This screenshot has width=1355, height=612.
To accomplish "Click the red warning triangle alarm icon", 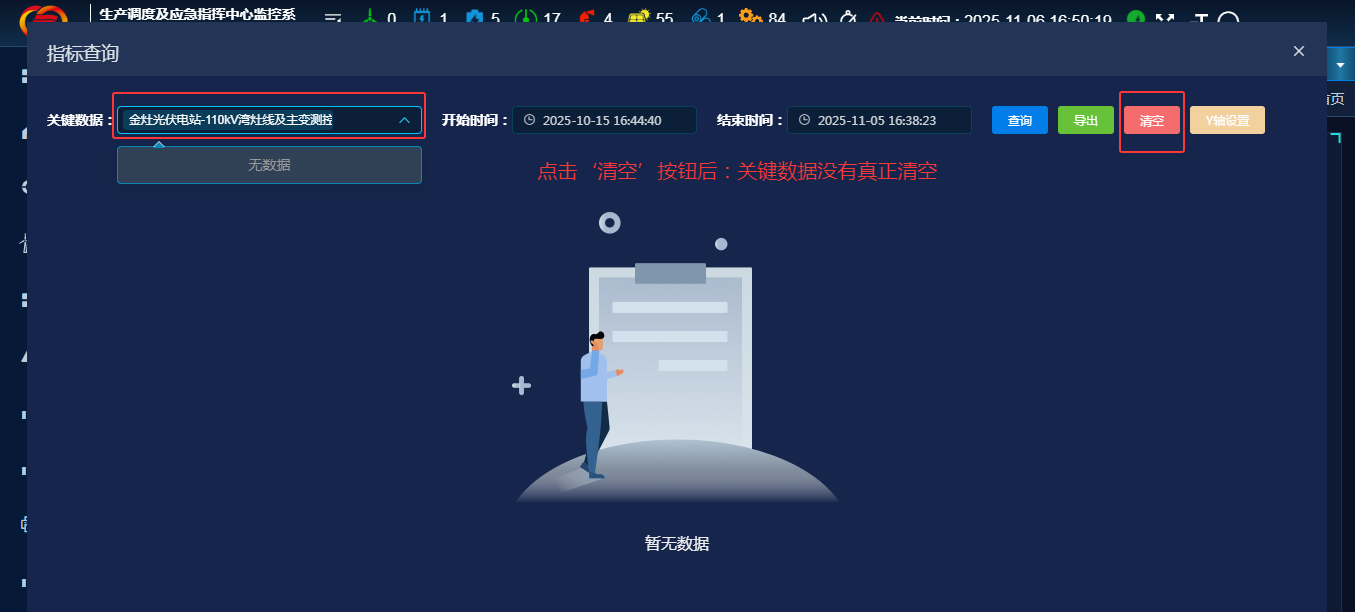I will pyautogui.click(x=877, y=19).
